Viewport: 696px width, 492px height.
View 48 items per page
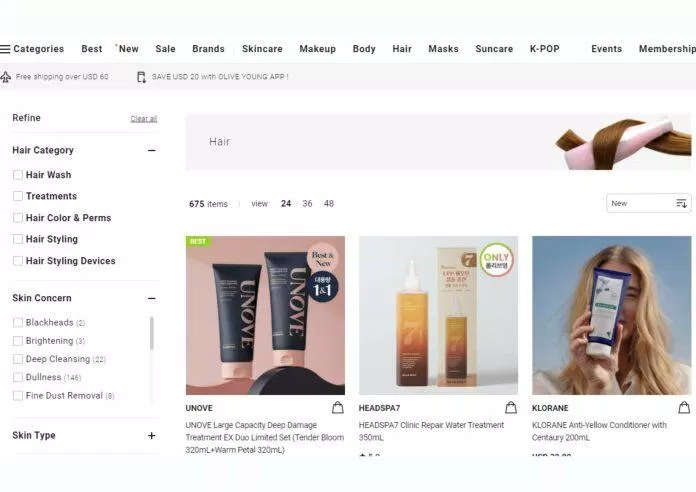pos(328,203)
